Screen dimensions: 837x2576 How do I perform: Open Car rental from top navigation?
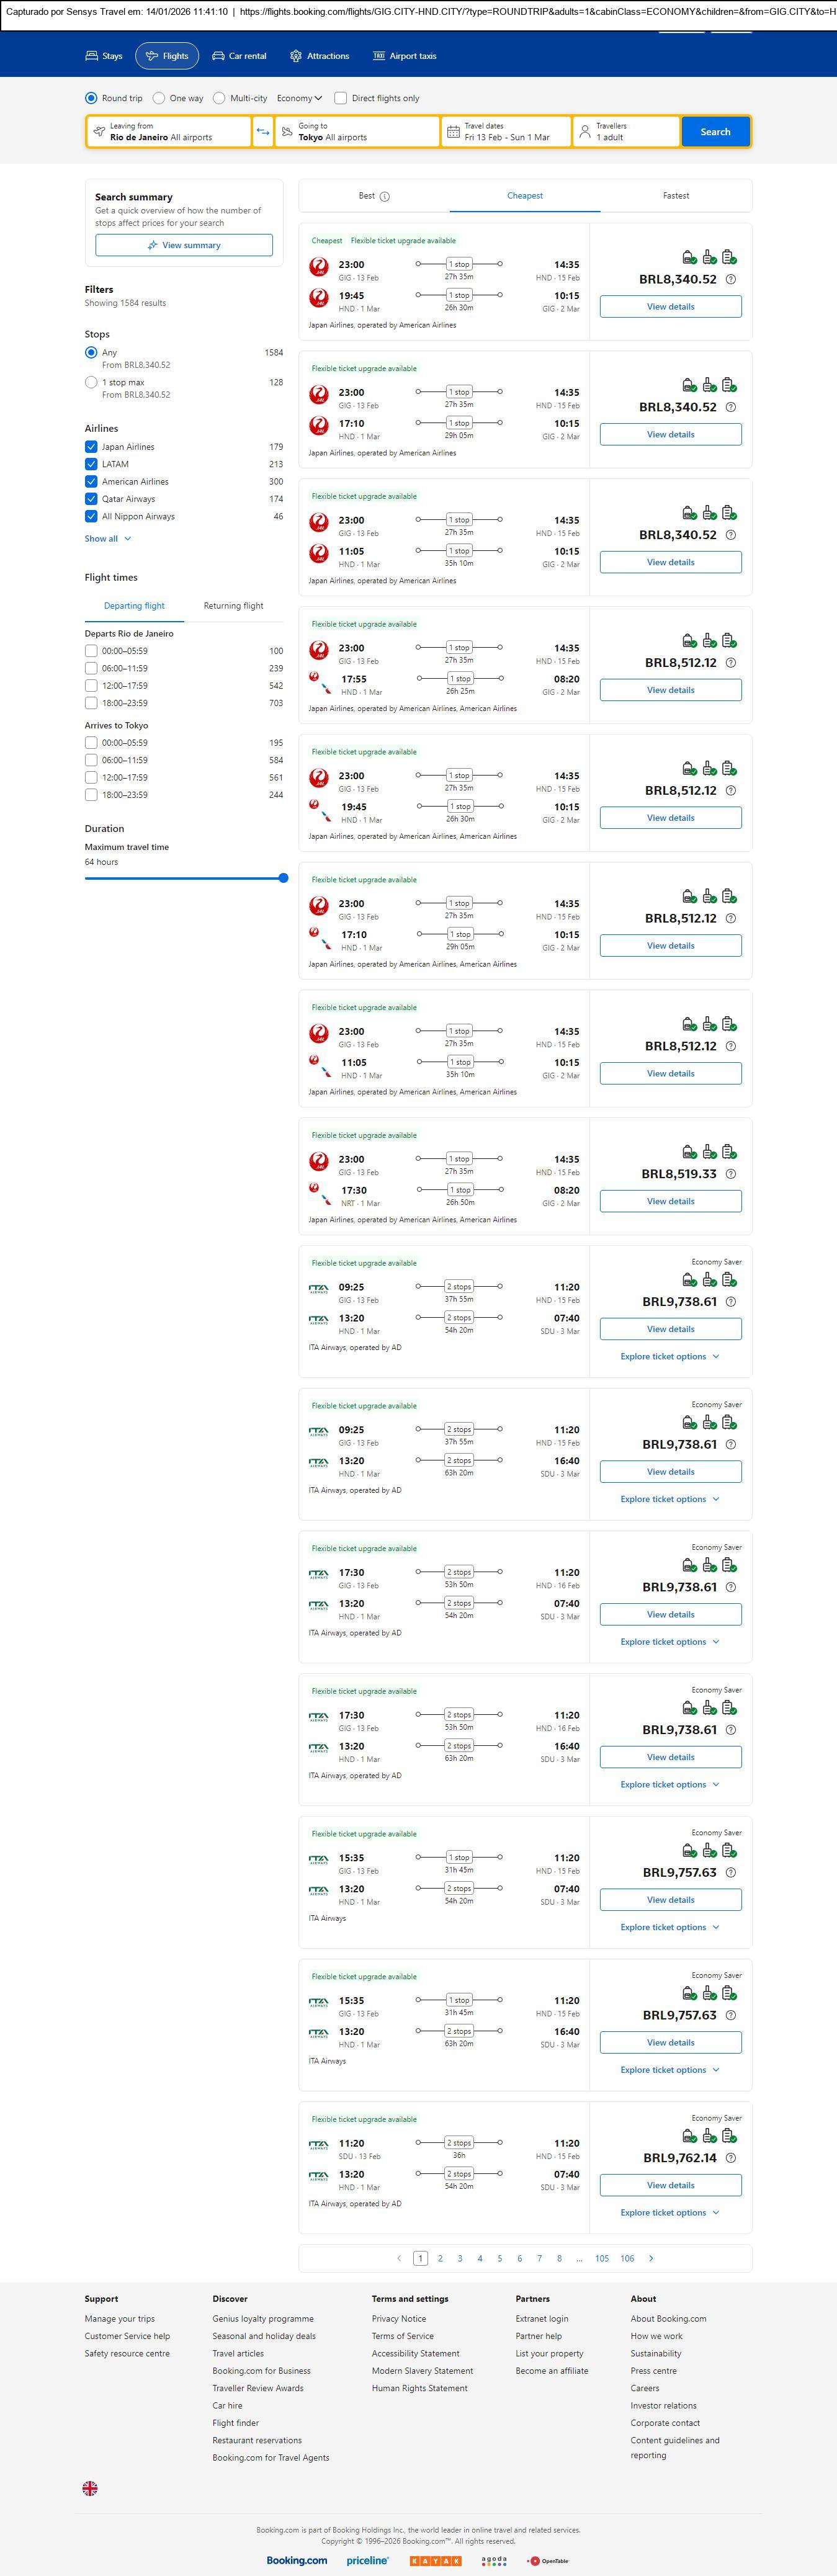point(239,56)
